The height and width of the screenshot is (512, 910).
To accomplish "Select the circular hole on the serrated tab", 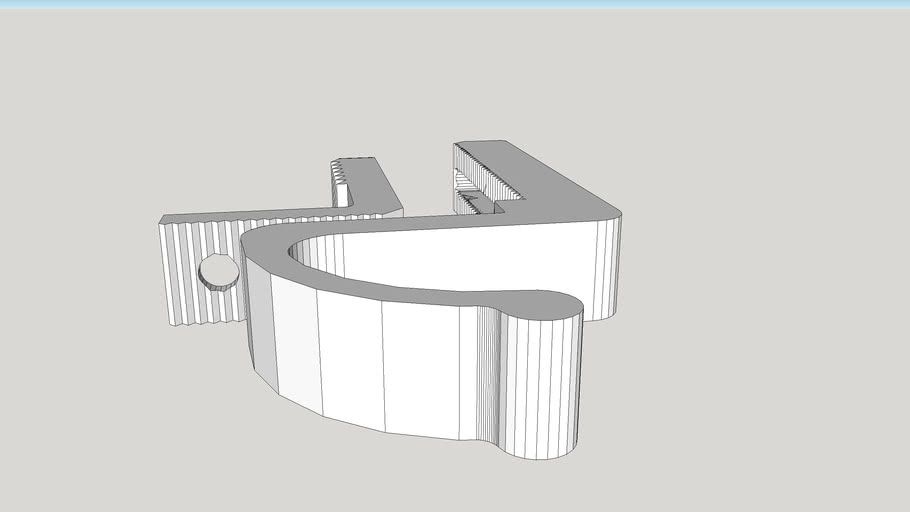I will [x=219, y=272].
